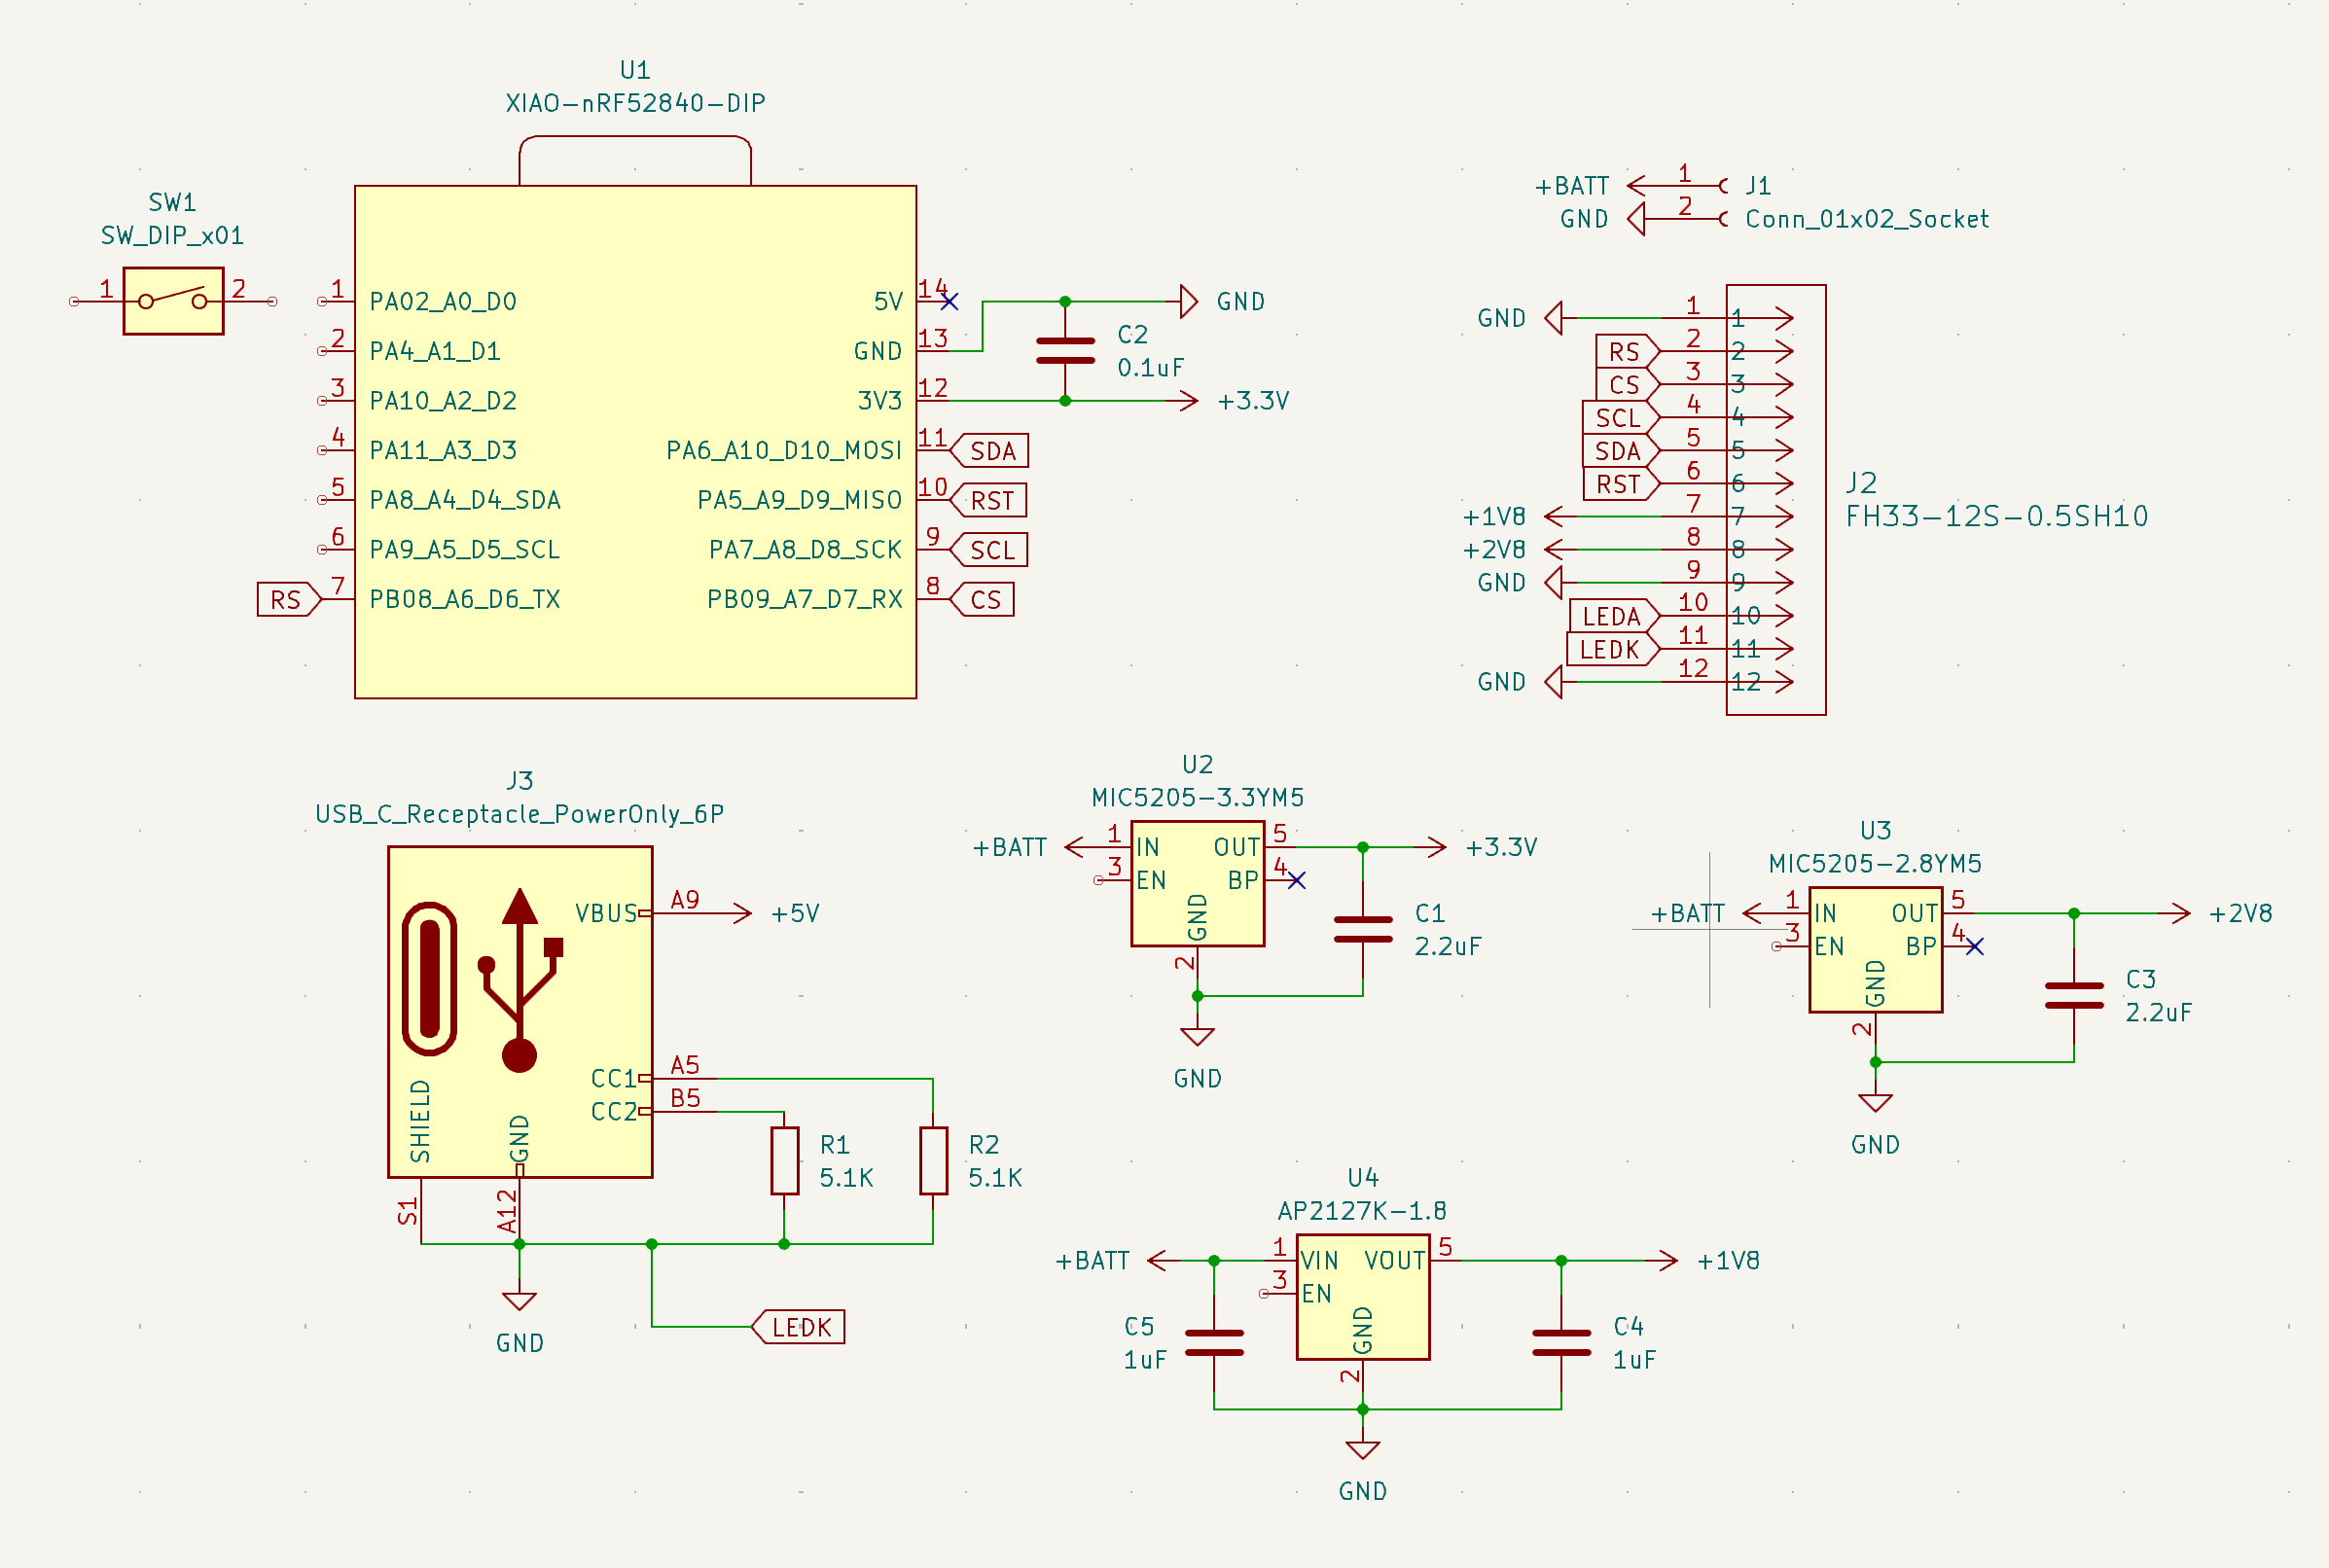The width and height of the screenshot is (2329, 1568).
Task: Select the RS label on J2 pin 2
Action: pos(1628,352)
